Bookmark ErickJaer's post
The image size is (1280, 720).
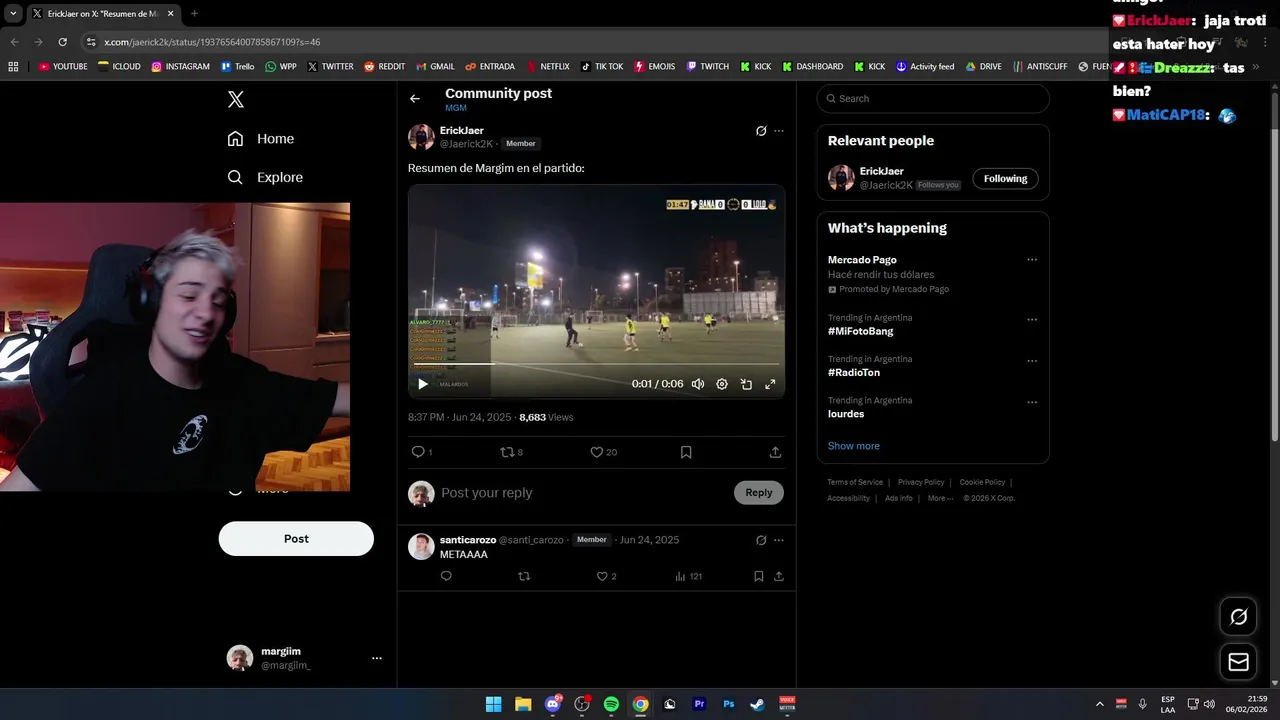coord(686,452)
